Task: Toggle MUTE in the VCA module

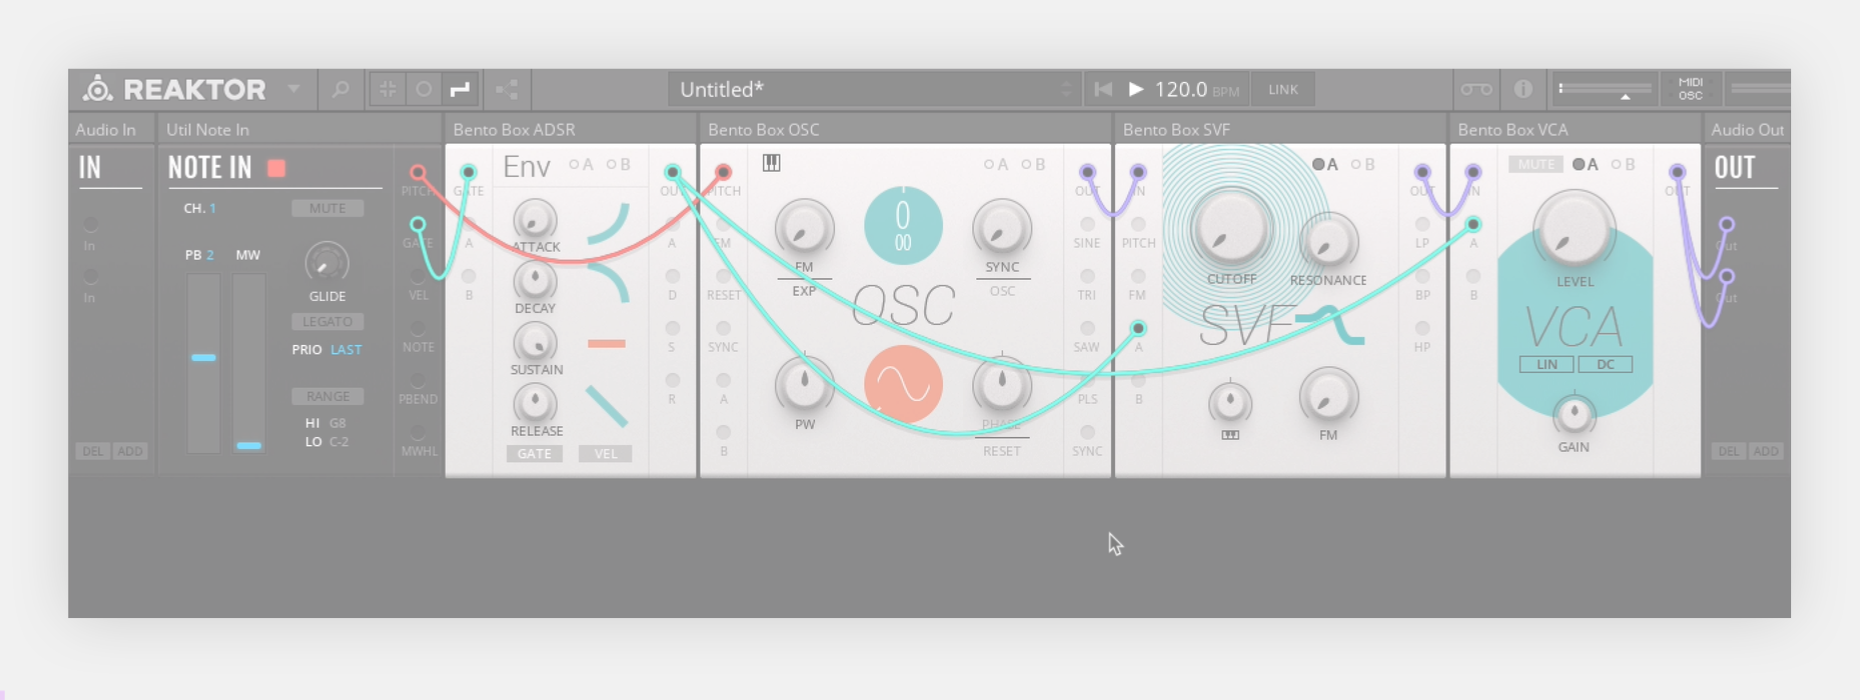Action: tap(1535, 164)
